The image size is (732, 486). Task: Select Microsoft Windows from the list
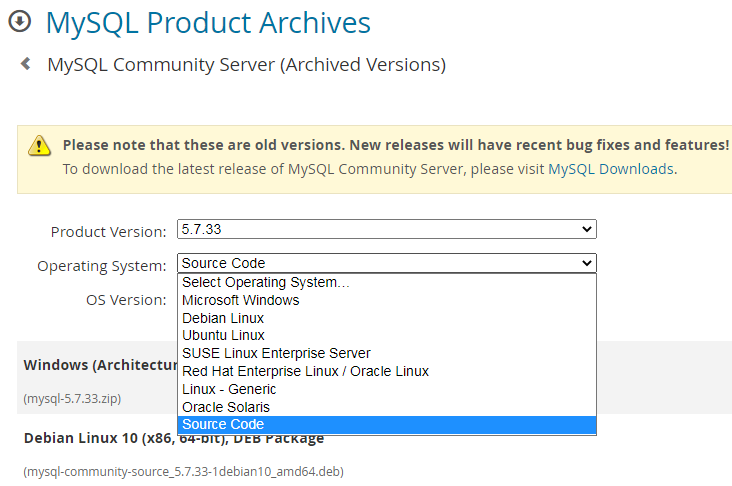pyautogui.click(x=387, y=300)
